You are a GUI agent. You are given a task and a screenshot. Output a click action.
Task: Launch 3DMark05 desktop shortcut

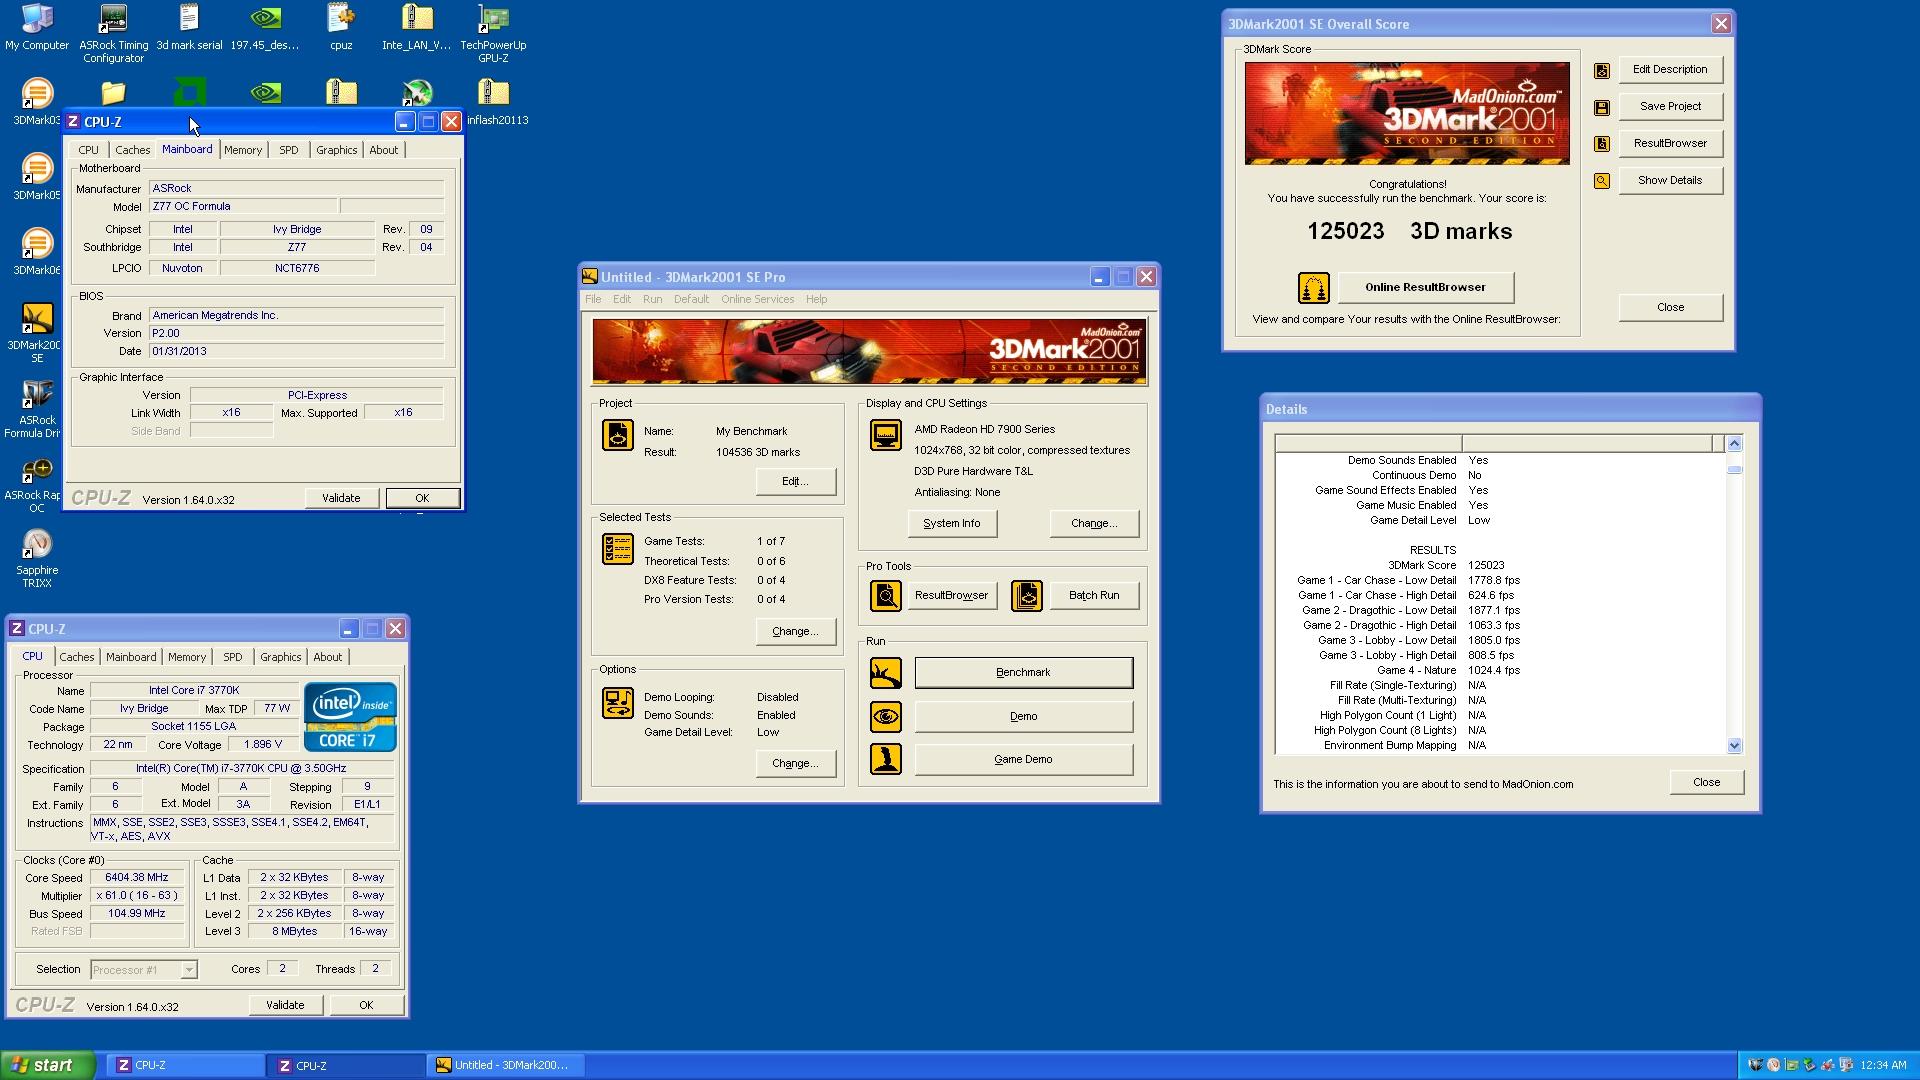point(37,177)
